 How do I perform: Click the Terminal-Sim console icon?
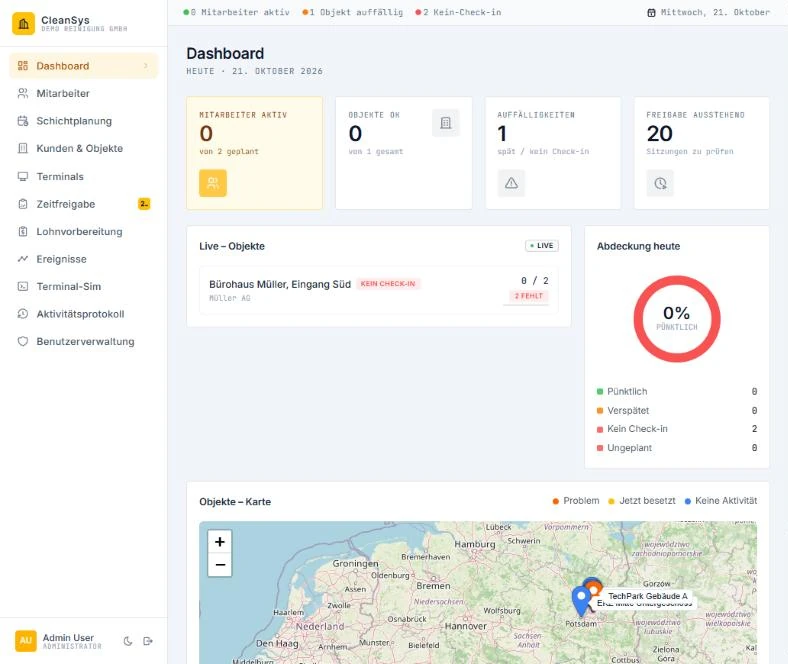[x=23, y=287]
